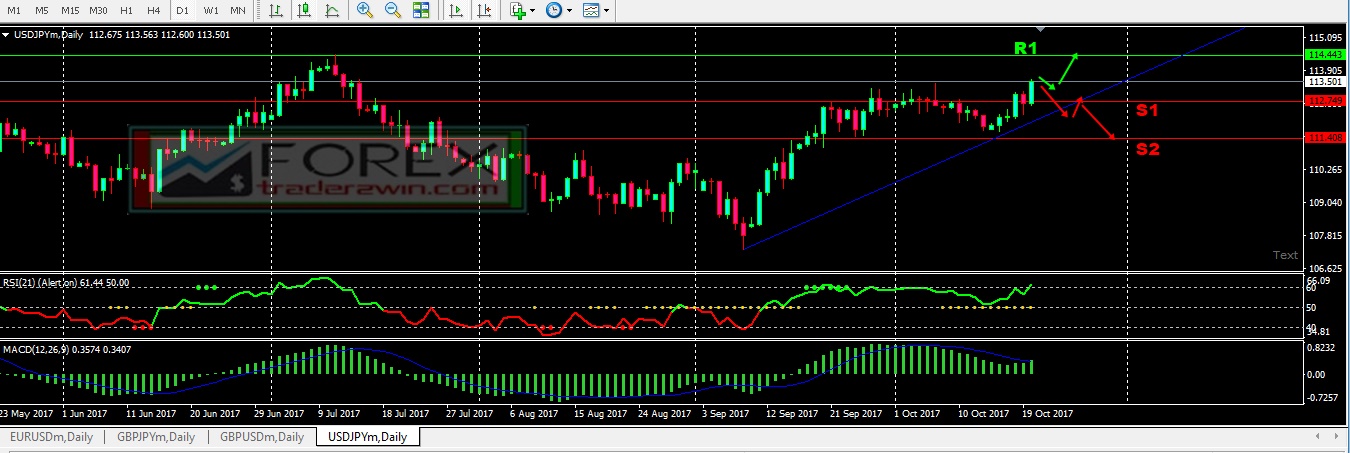1350x453 pixels.
Task: Switch to bar chart display
Action: click(x=276, y=10)
